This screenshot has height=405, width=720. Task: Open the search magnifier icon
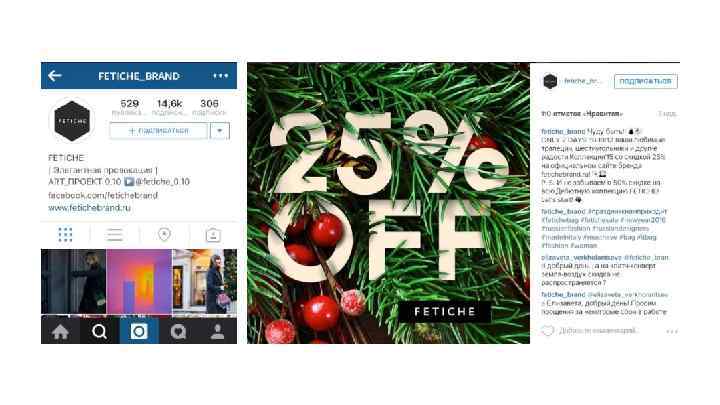point(99,331)
